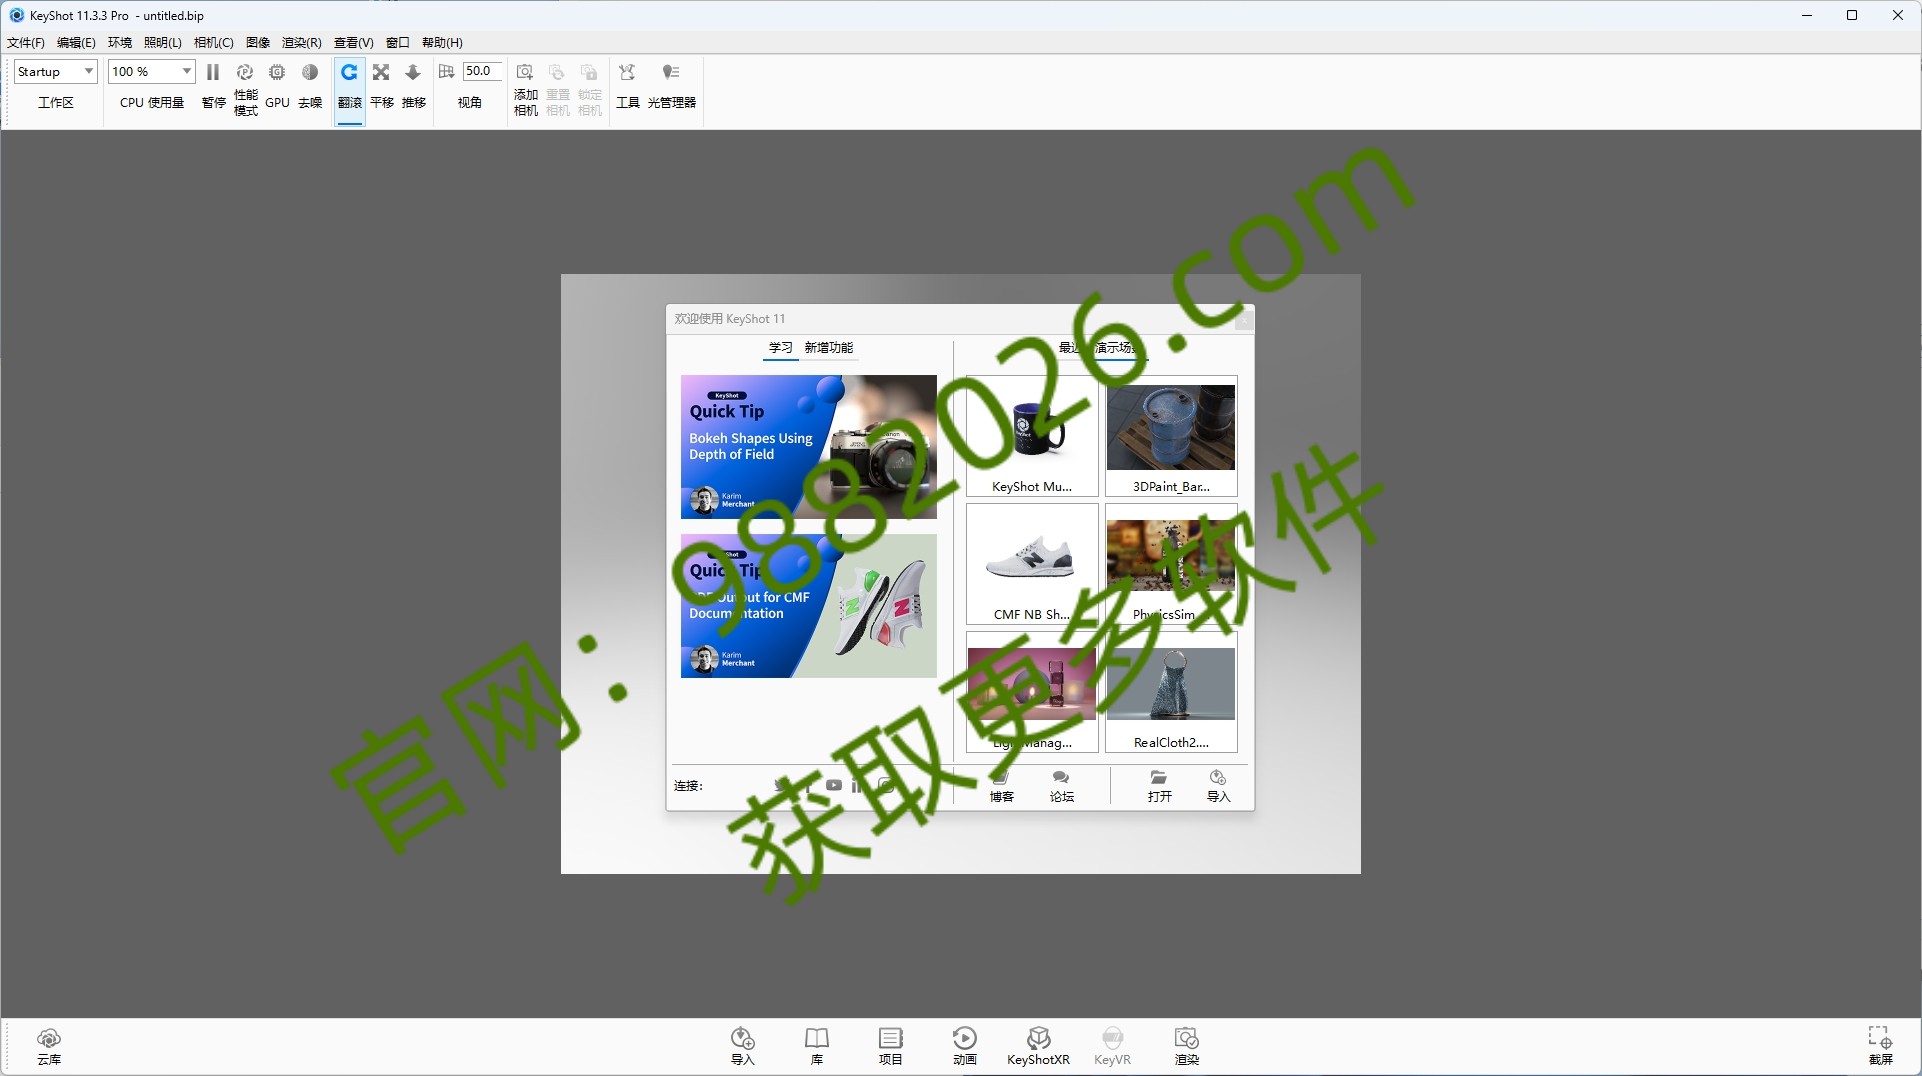Open the 查看(V) menu
The width and height of the screenshot is (1922, 1076).
[x=353, y=42]
